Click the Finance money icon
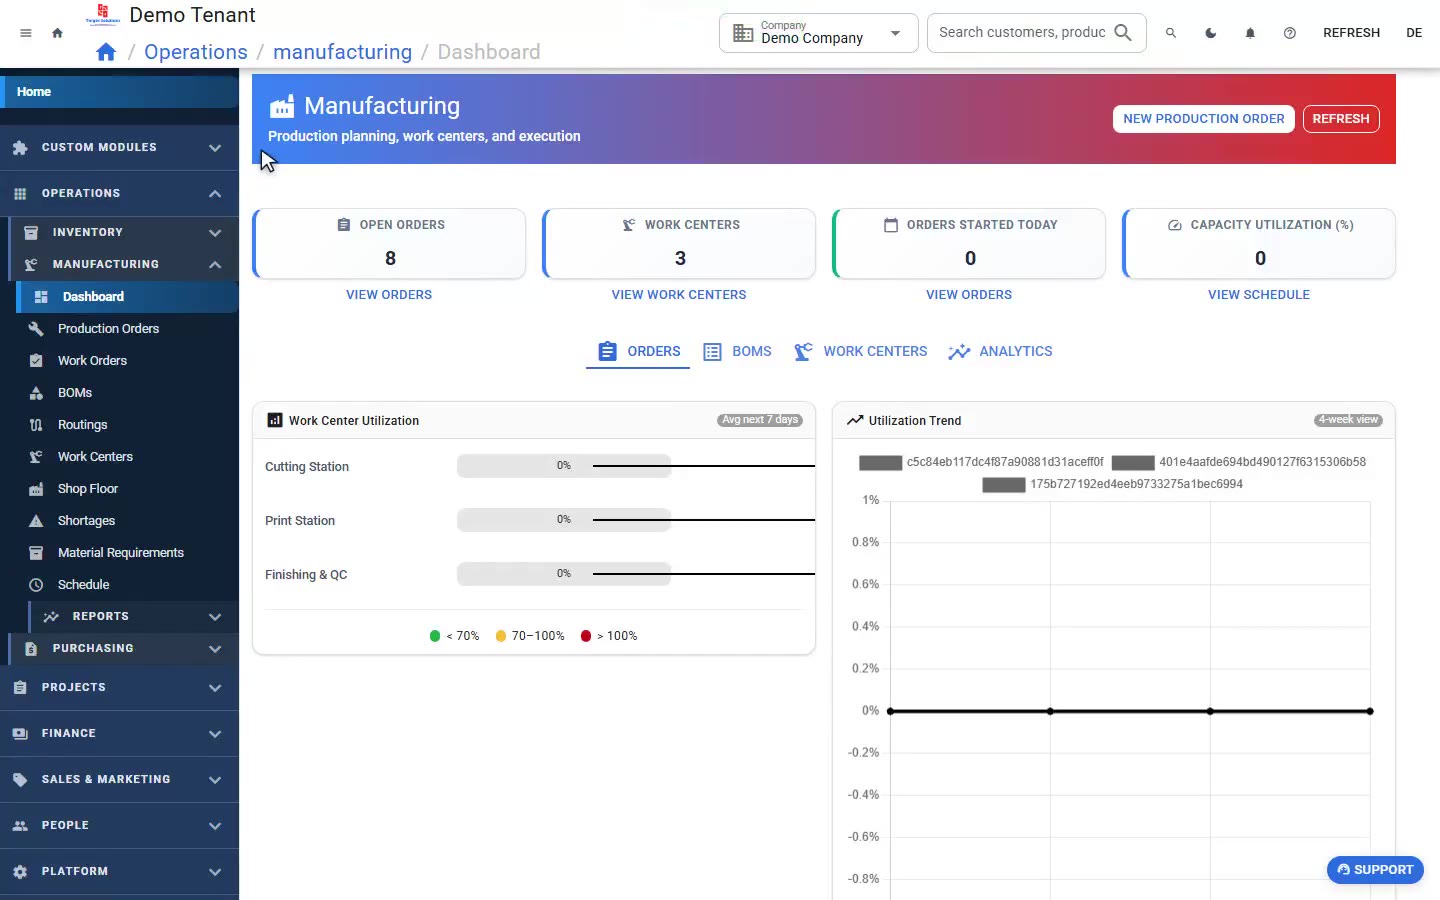The width and height of the screenshot is (1440, 900). click(x=20, y=734)
